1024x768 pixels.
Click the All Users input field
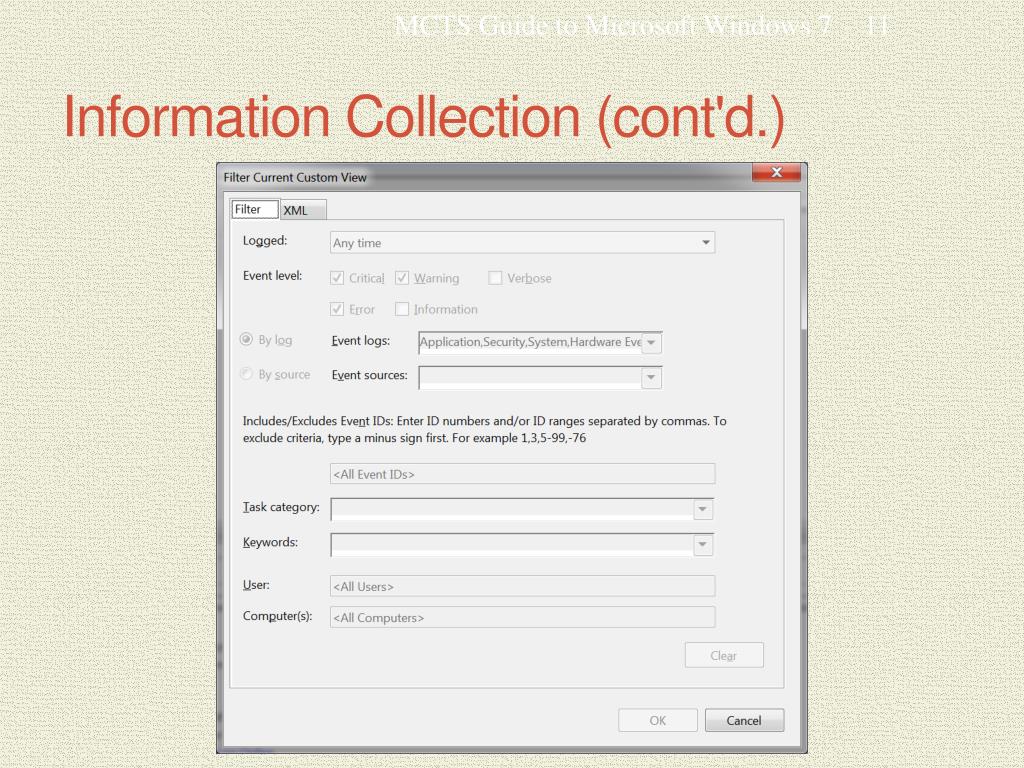pyautogui.click(x=522, y=586)
